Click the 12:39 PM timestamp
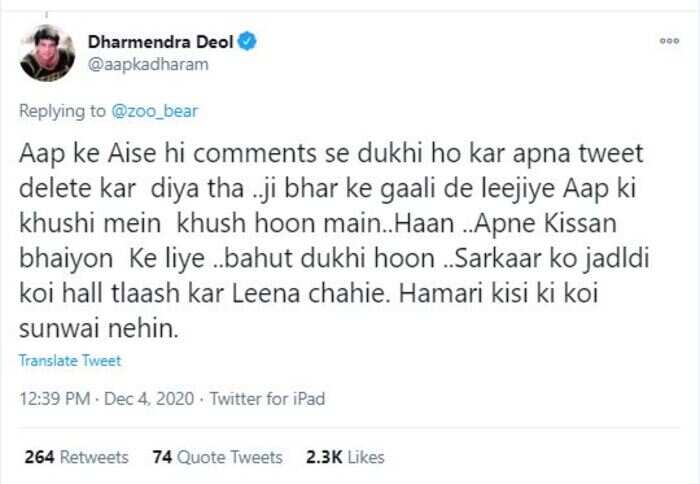This screenshot has width=700, height=484. tap(54, 398)
